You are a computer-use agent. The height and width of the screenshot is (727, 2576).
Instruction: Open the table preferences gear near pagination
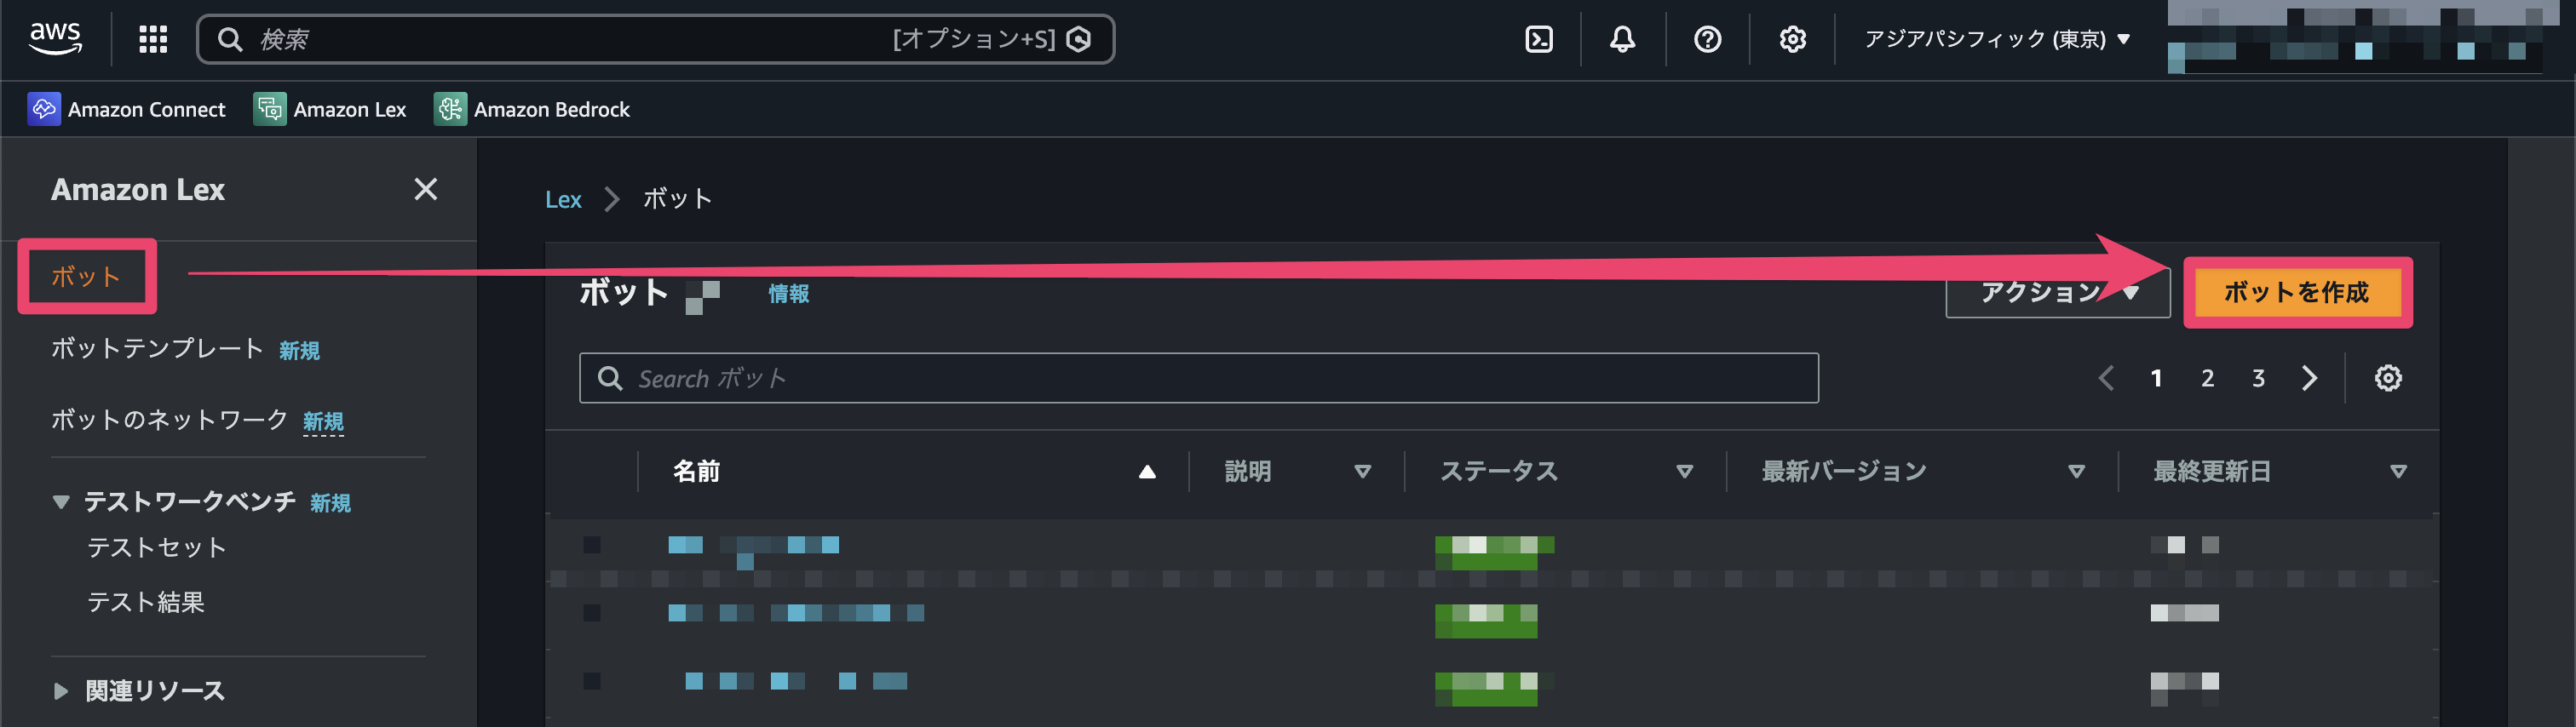(x=2389, y=378)
